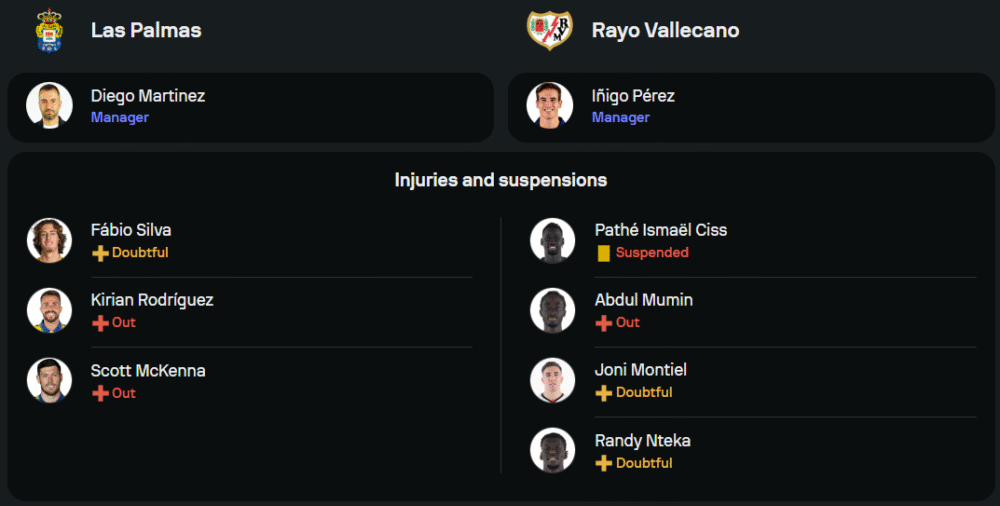Screen dimensions: 1000x506
Task: View Randy Nteka's player name link
Action: [x=642, y=441]
